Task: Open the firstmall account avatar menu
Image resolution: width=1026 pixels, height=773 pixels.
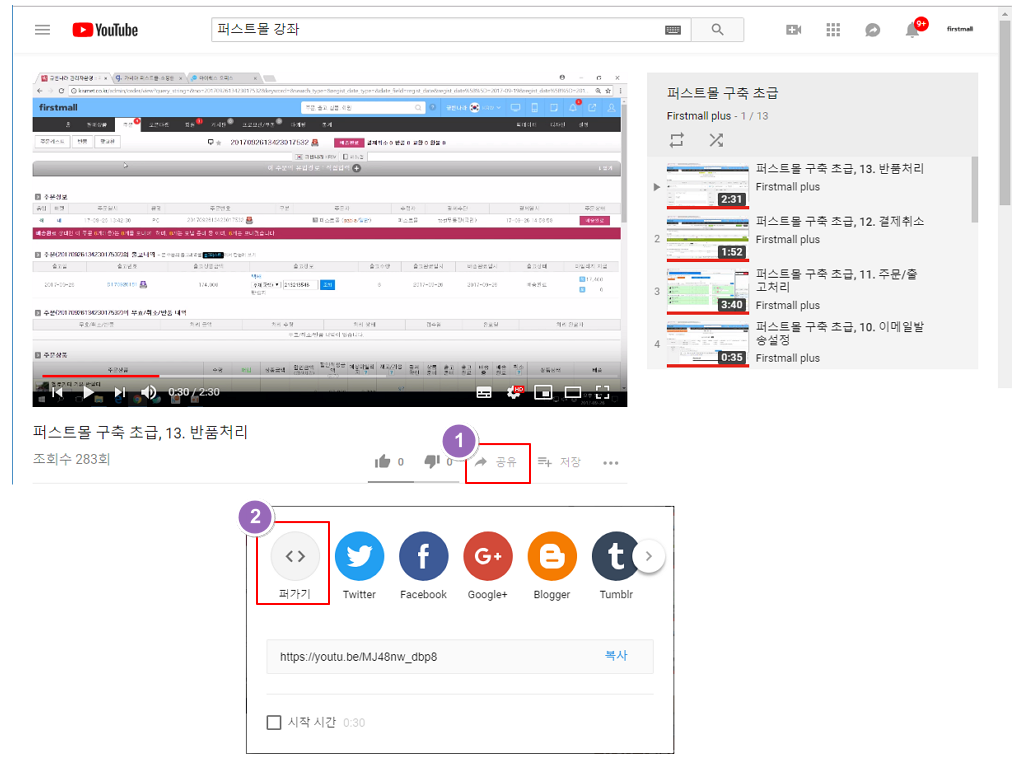Action: click(x=960, y=29)
